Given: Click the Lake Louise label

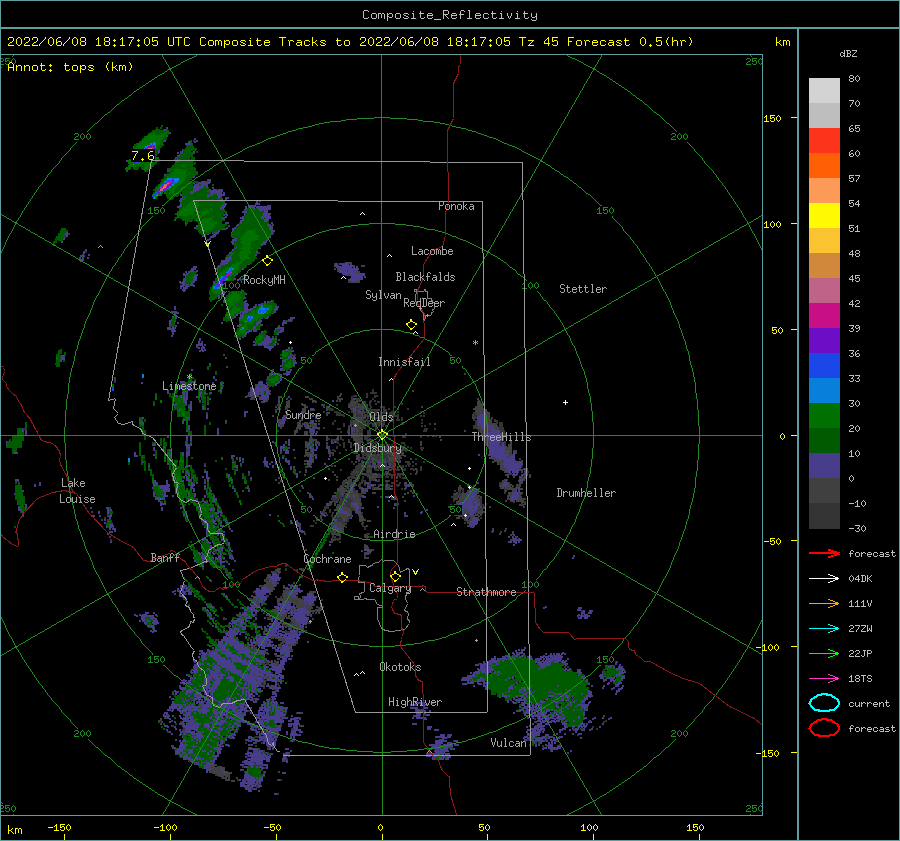Looking at the screenshot, I should [77, 491].
